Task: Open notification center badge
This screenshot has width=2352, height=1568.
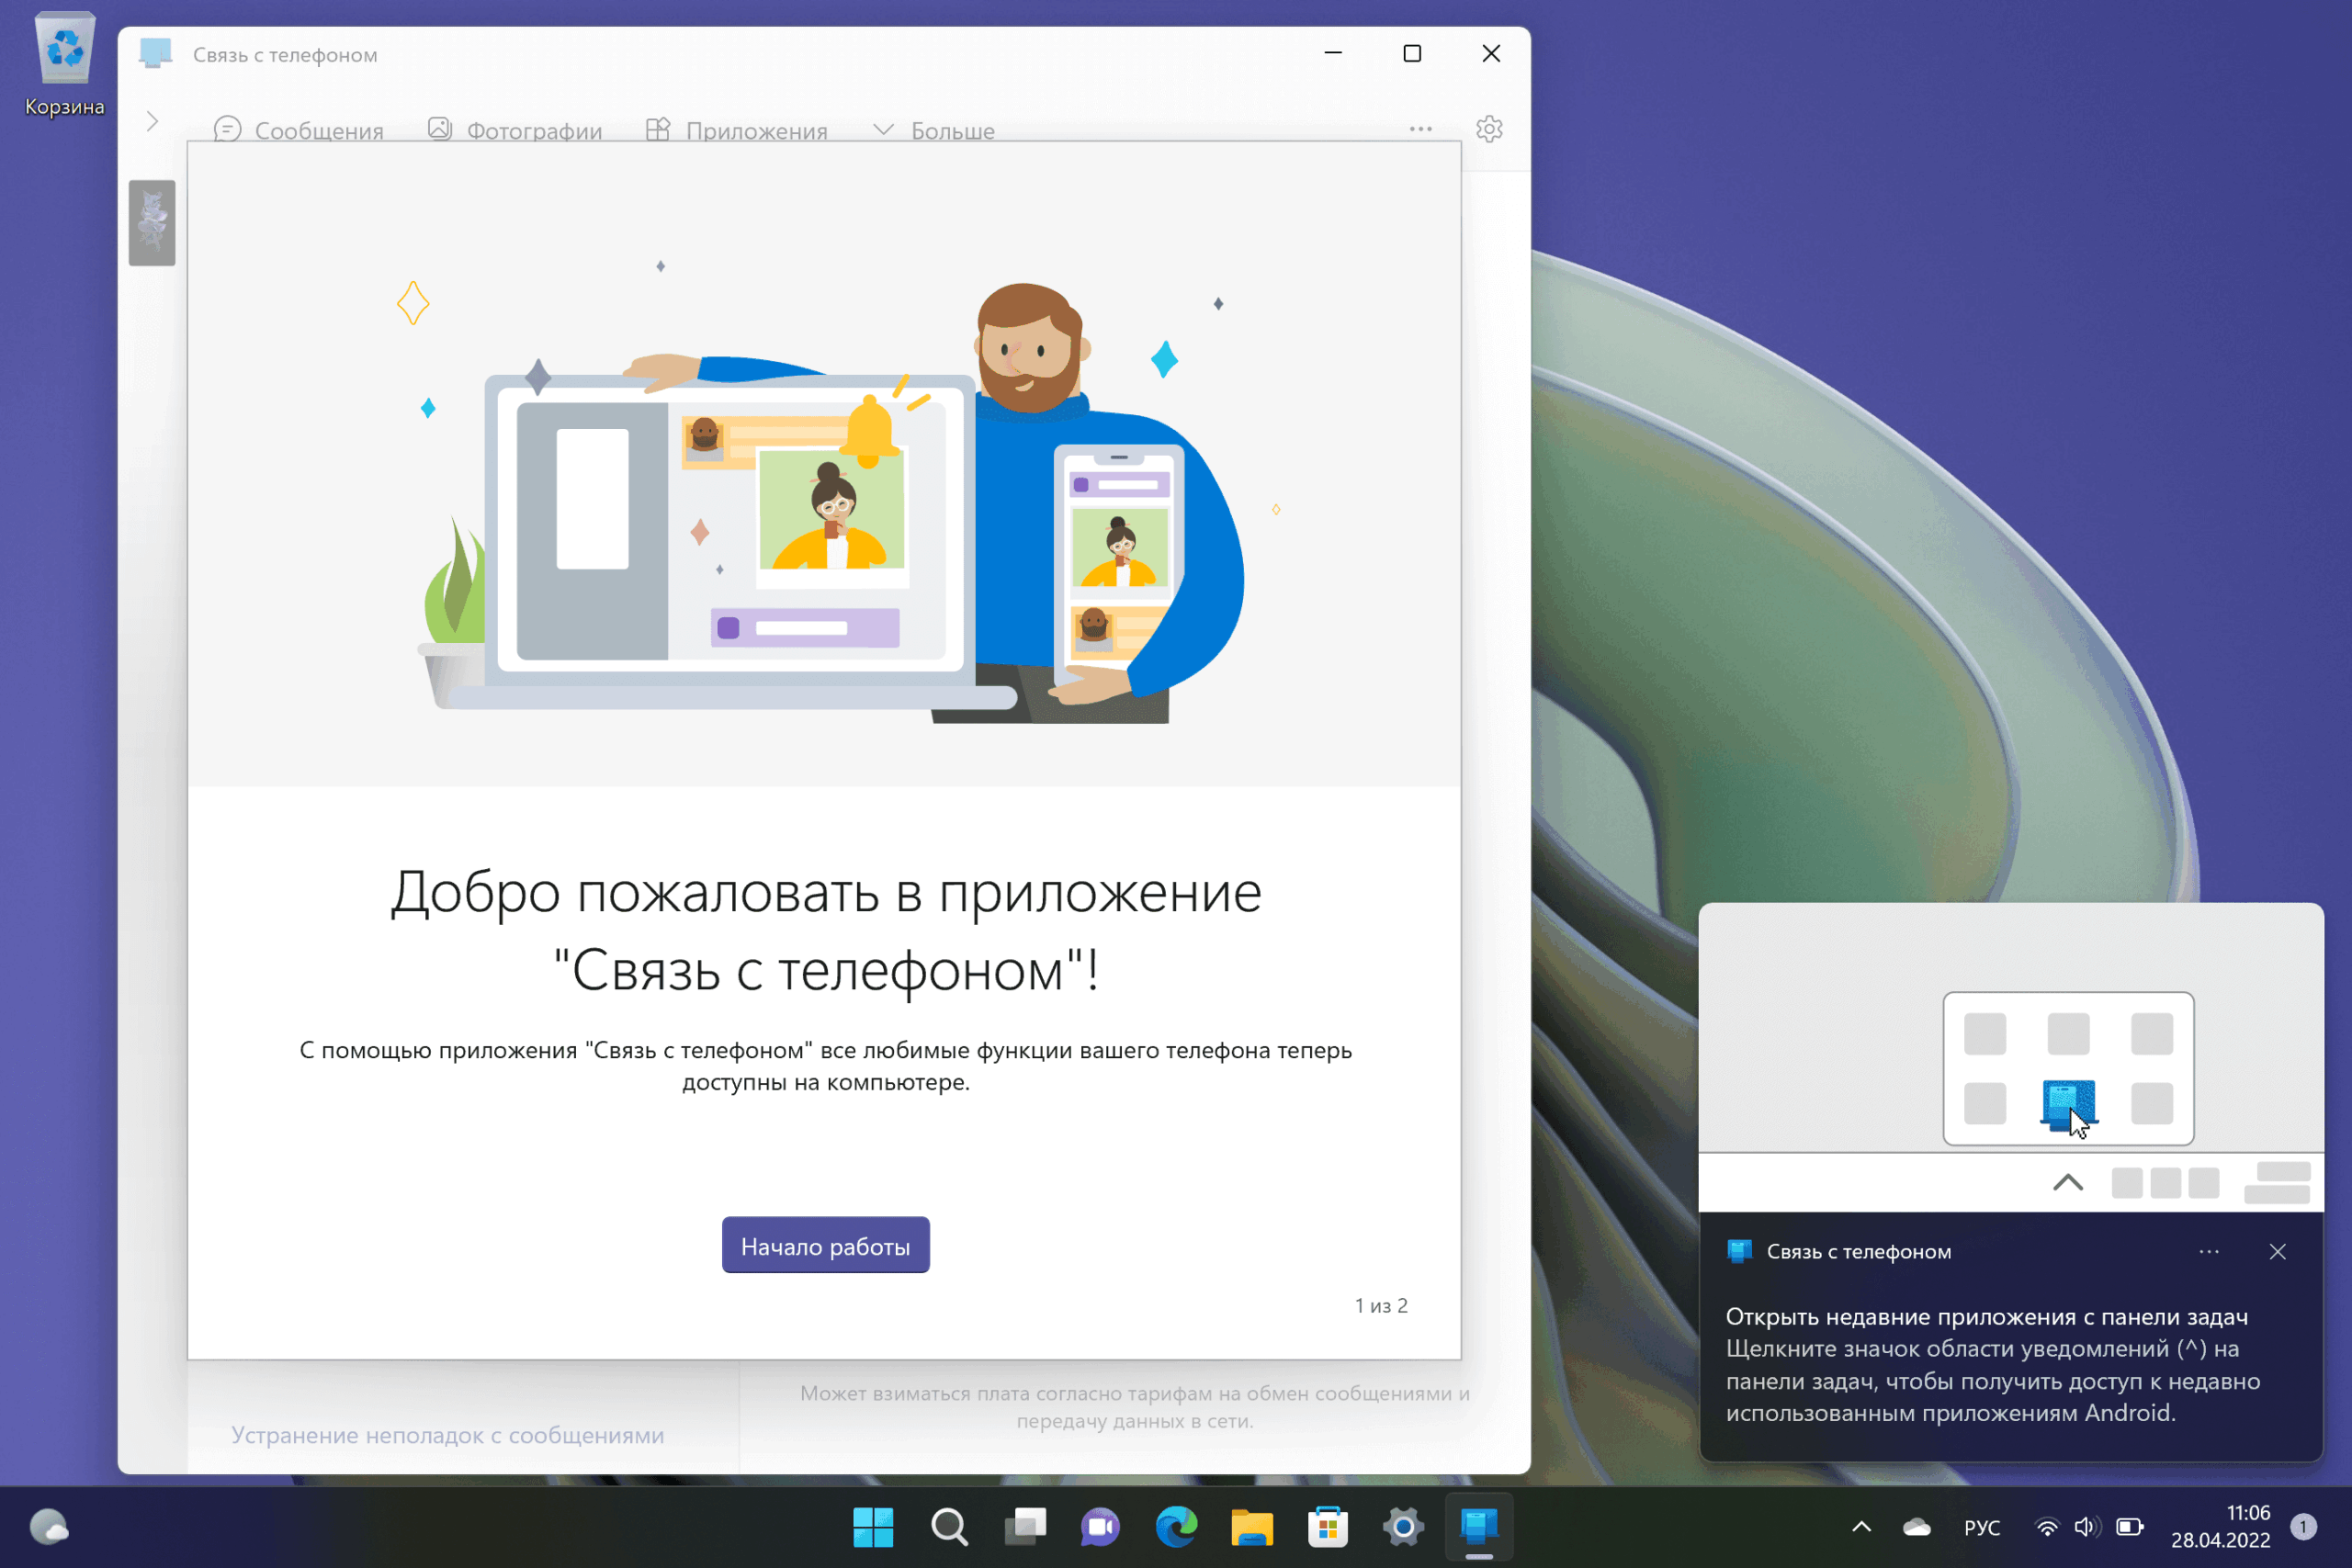Action: (x=2303, y=1526)
